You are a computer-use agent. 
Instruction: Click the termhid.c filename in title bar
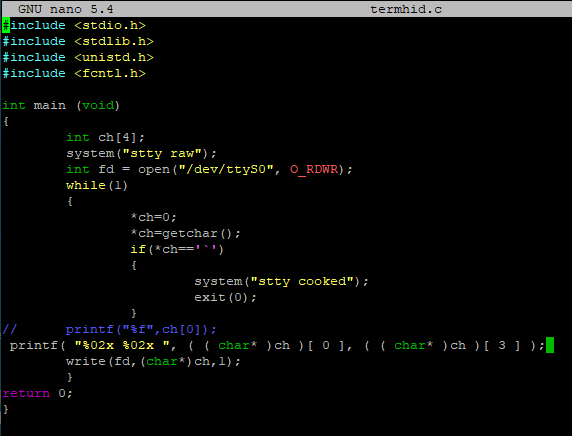(406, 9)
